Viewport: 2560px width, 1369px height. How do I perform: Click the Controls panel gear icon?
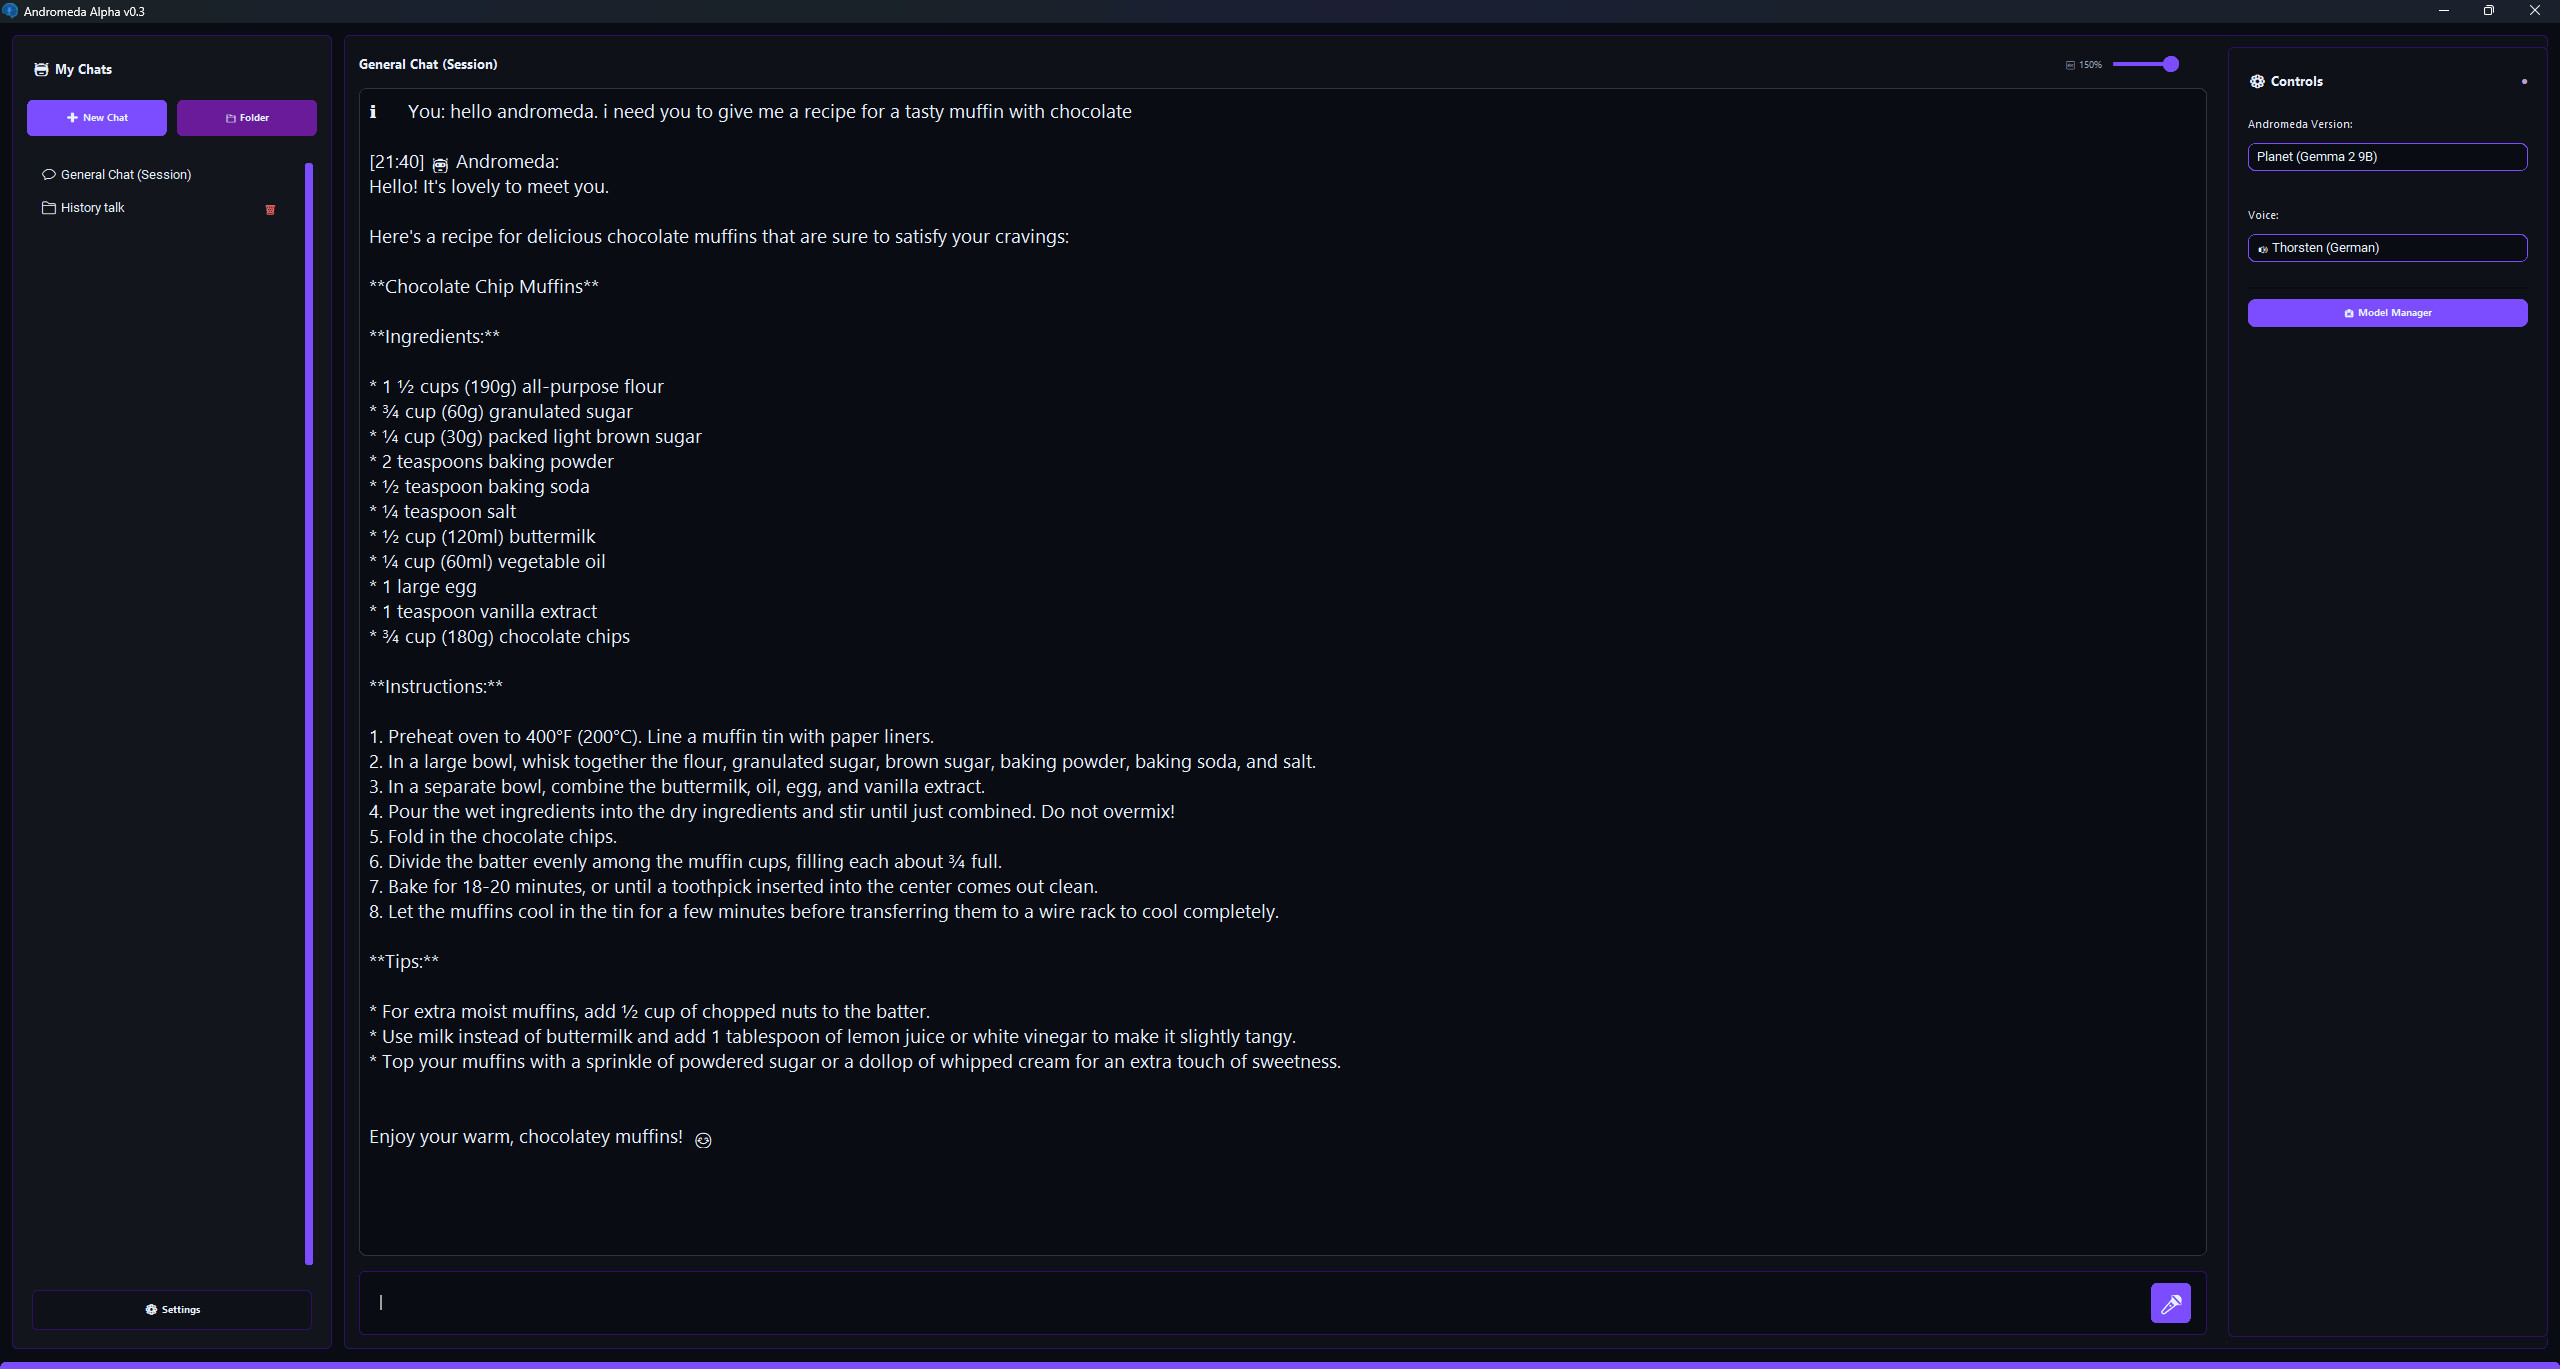coord(2257,82)
